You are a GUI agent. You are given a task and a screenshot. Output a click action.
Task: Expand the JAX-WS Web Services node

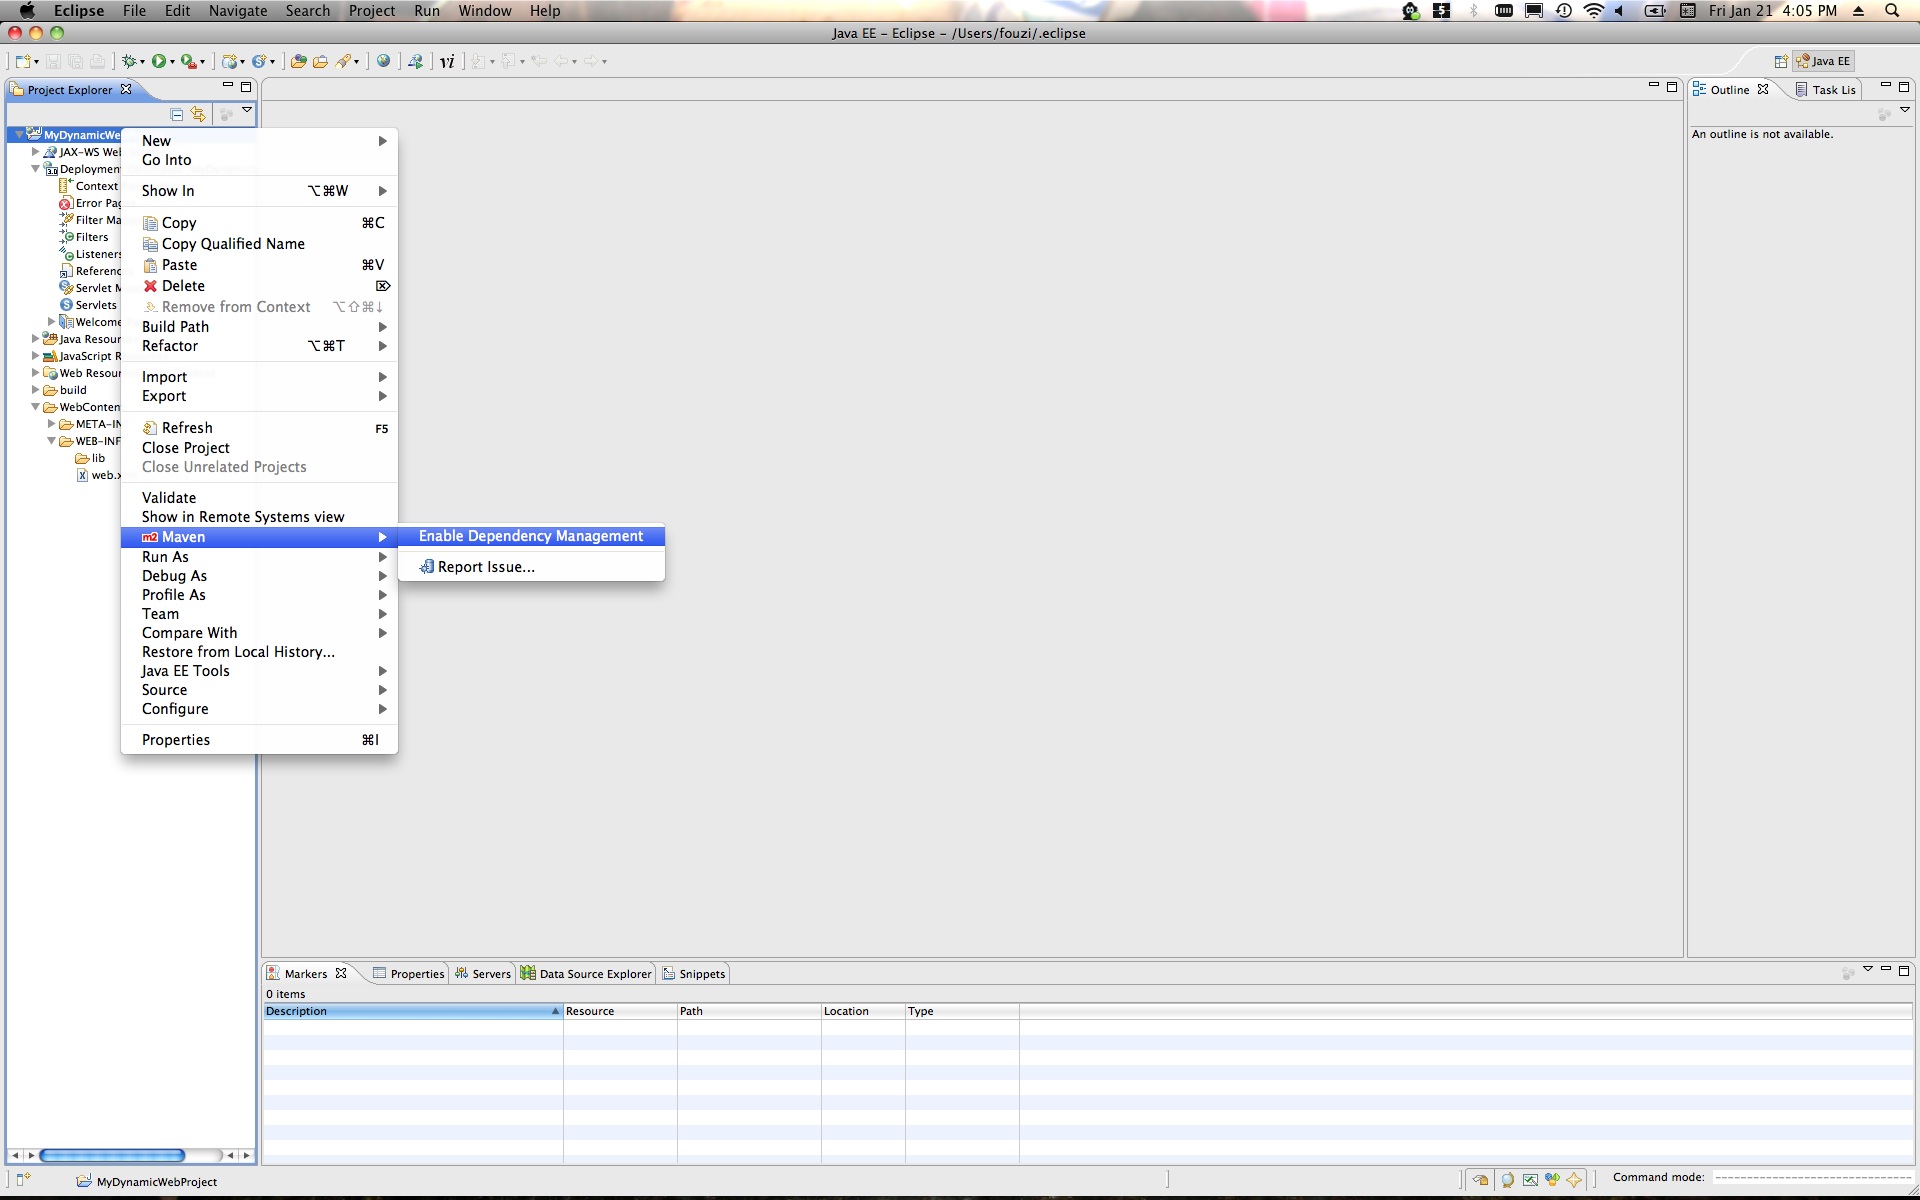(x=35, y=152)
